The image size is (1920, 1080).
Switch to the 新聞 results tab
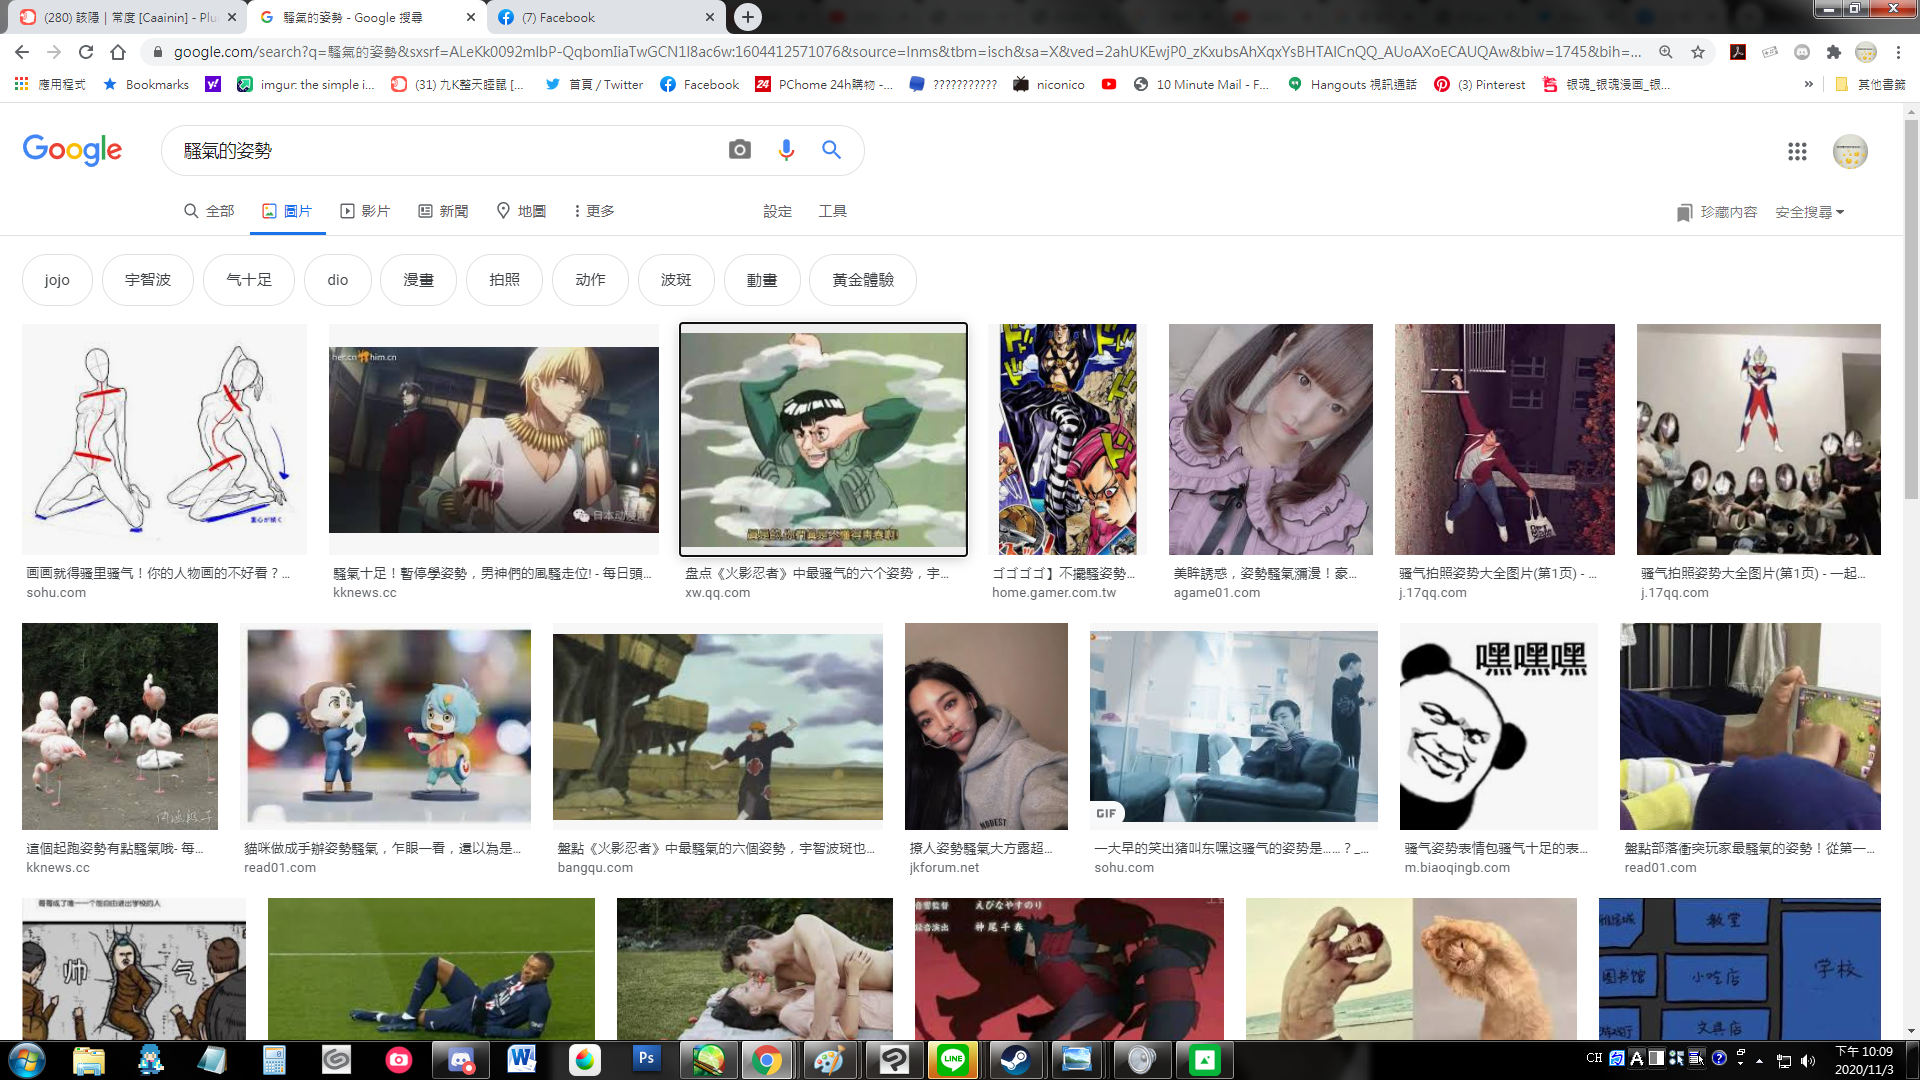pos(443,211)
